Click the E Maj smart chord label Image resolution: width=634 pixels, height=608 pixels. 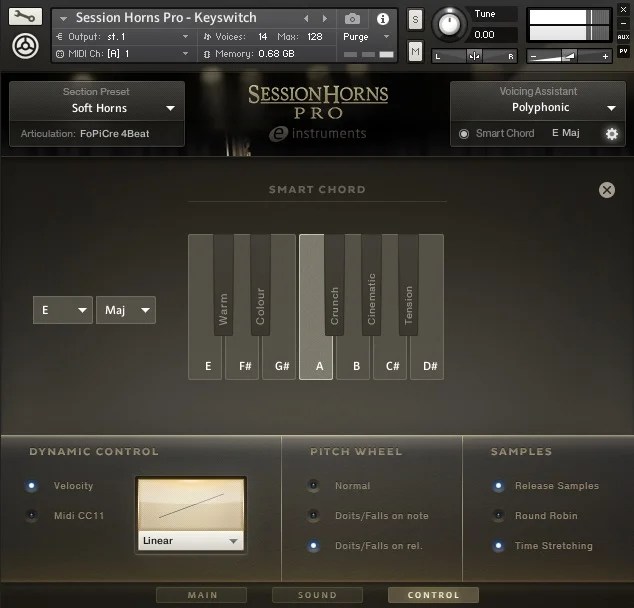coord(566,133)
